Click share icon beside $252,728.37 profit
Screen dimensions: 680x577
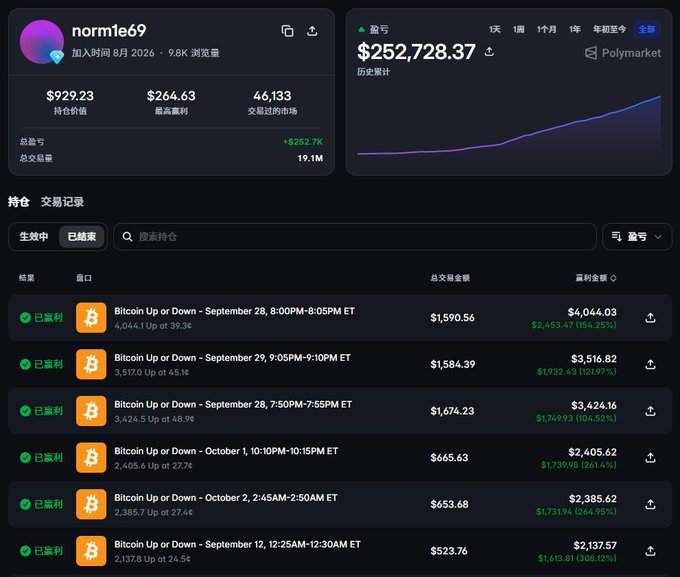point(489,52)
